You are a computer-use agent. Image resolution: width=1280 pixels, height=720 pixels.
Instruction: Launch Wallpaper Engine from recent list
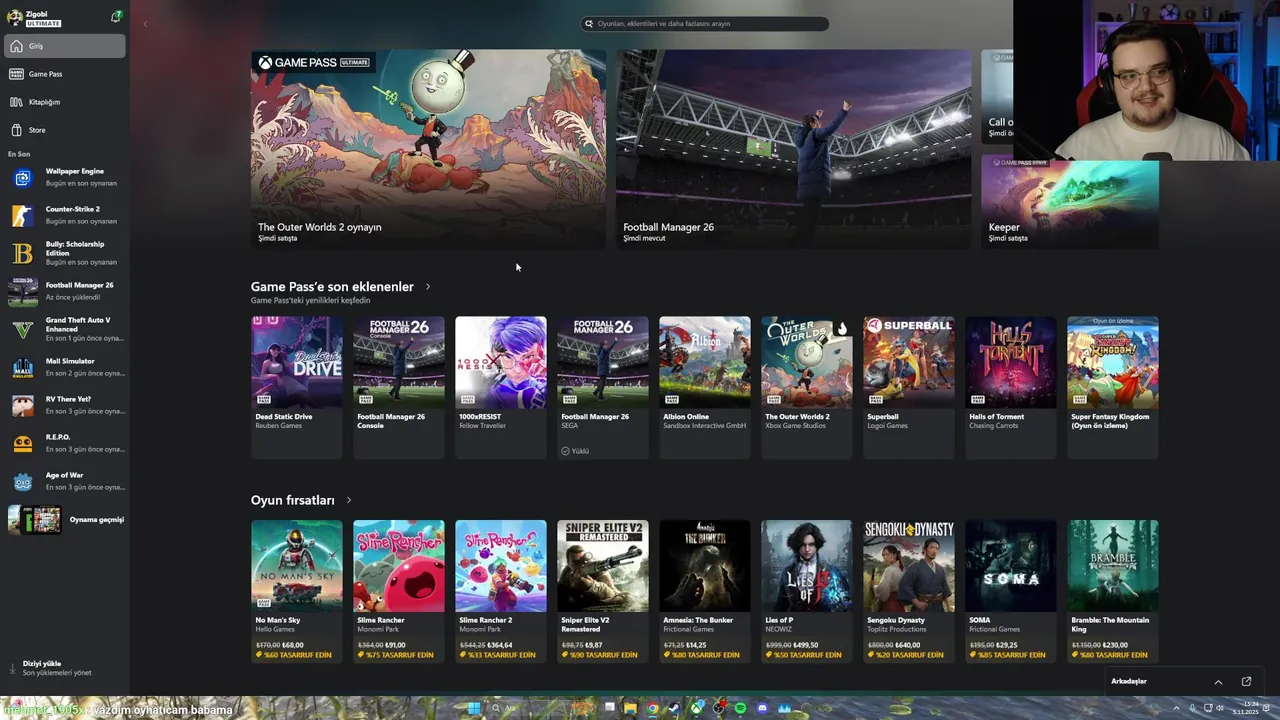click(x=65, y=177)
